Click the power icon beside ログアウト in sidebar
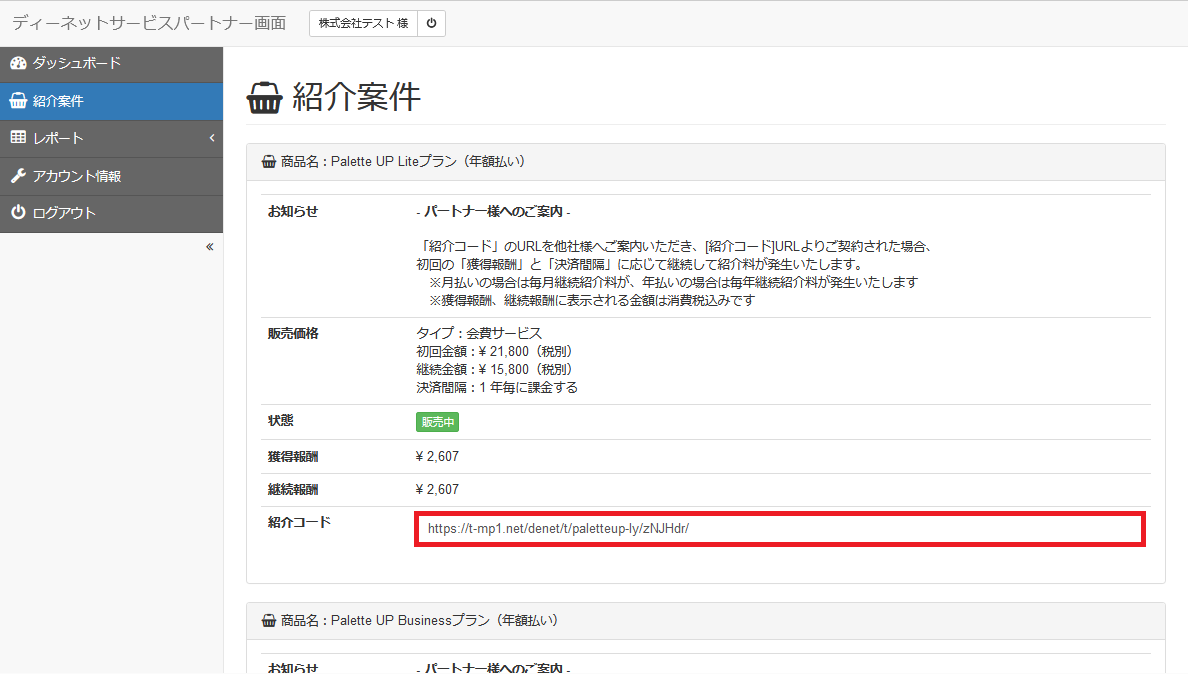Image resolution: width=1188 pixels, height=674 pixels. coord(18,213)
